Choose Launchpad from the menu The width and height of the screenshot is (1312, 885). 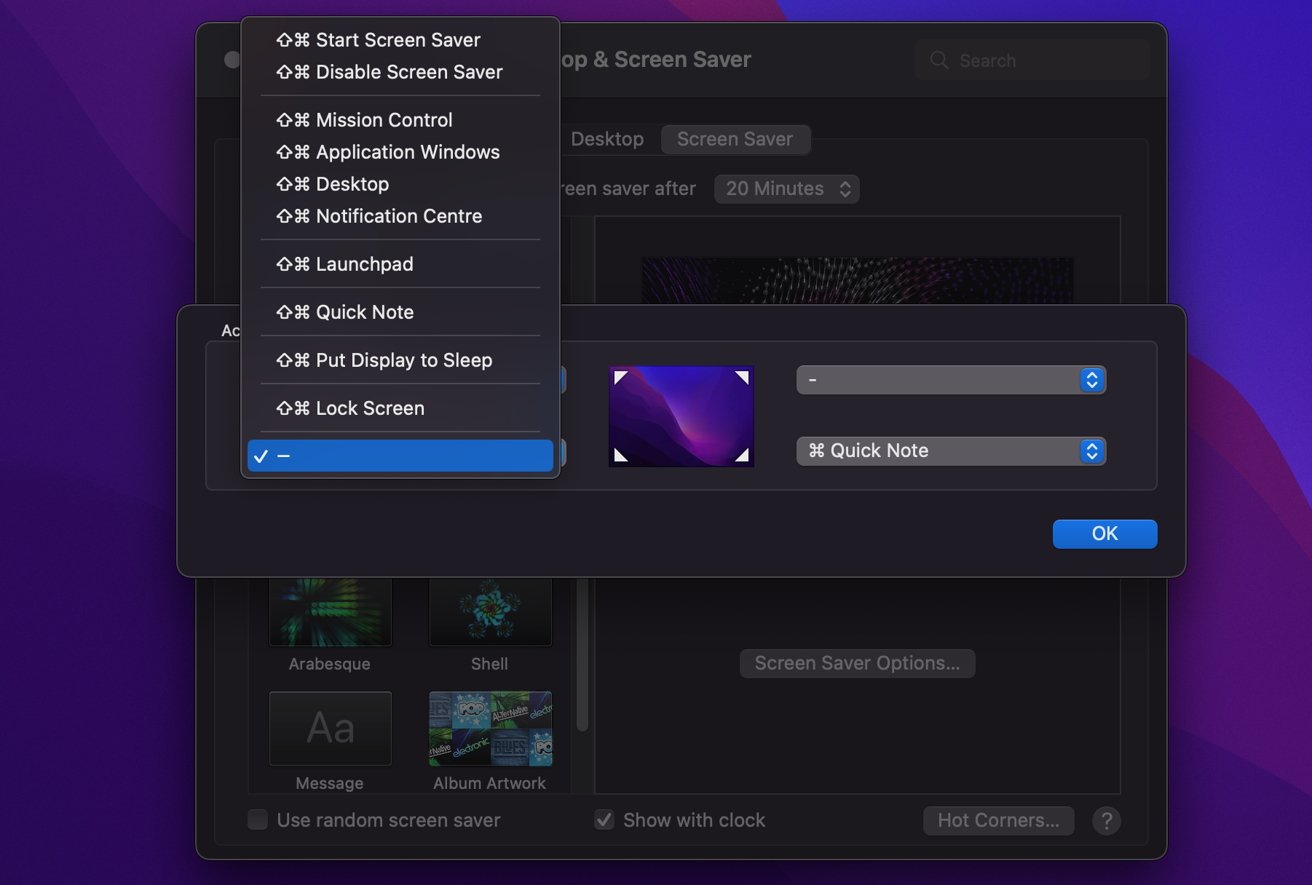click(400, 264)
